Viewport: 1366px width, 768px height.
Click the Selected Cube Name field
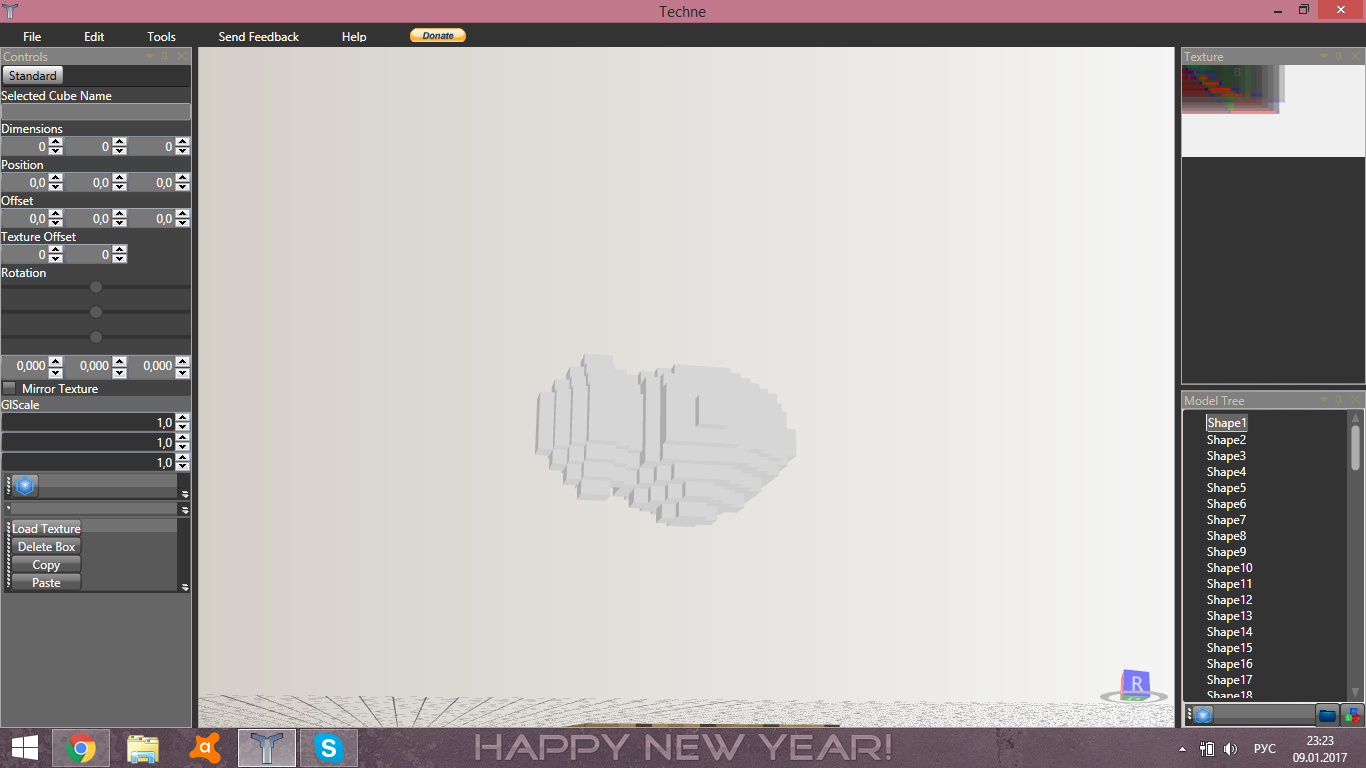(x=95, y=112)
